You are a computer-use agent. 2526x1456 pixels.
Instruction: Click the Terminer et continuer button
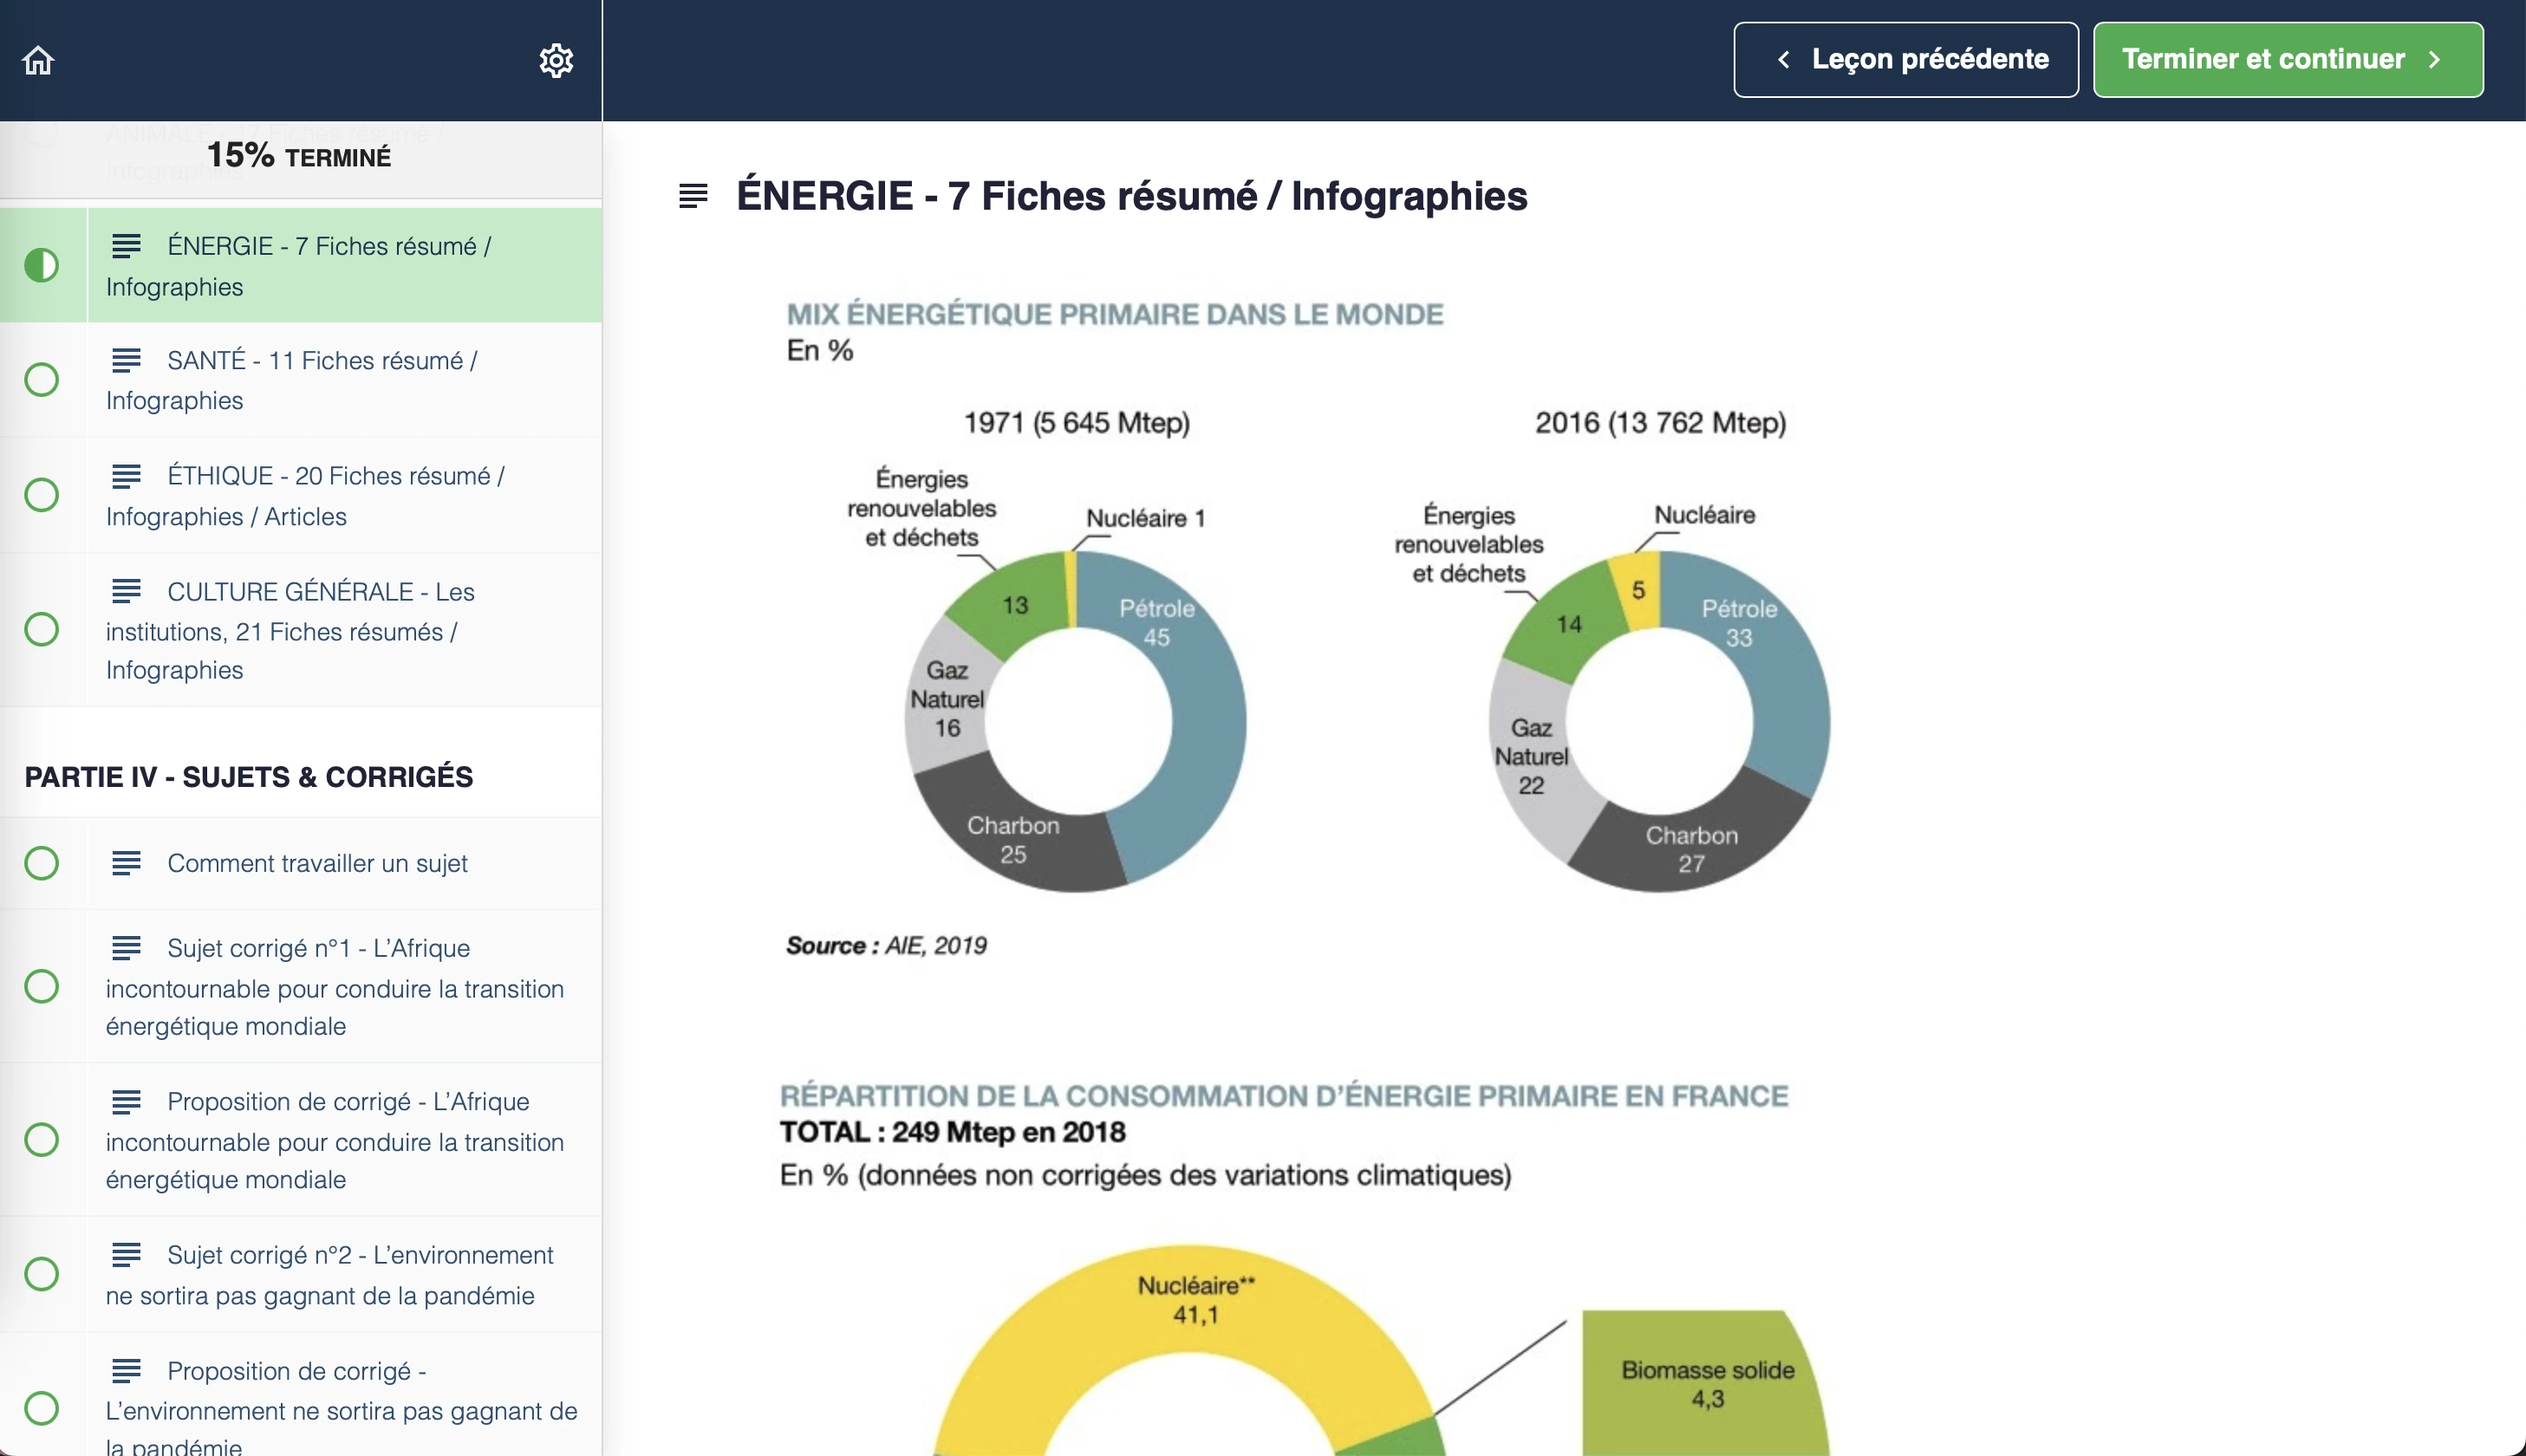click(2288, 60)
